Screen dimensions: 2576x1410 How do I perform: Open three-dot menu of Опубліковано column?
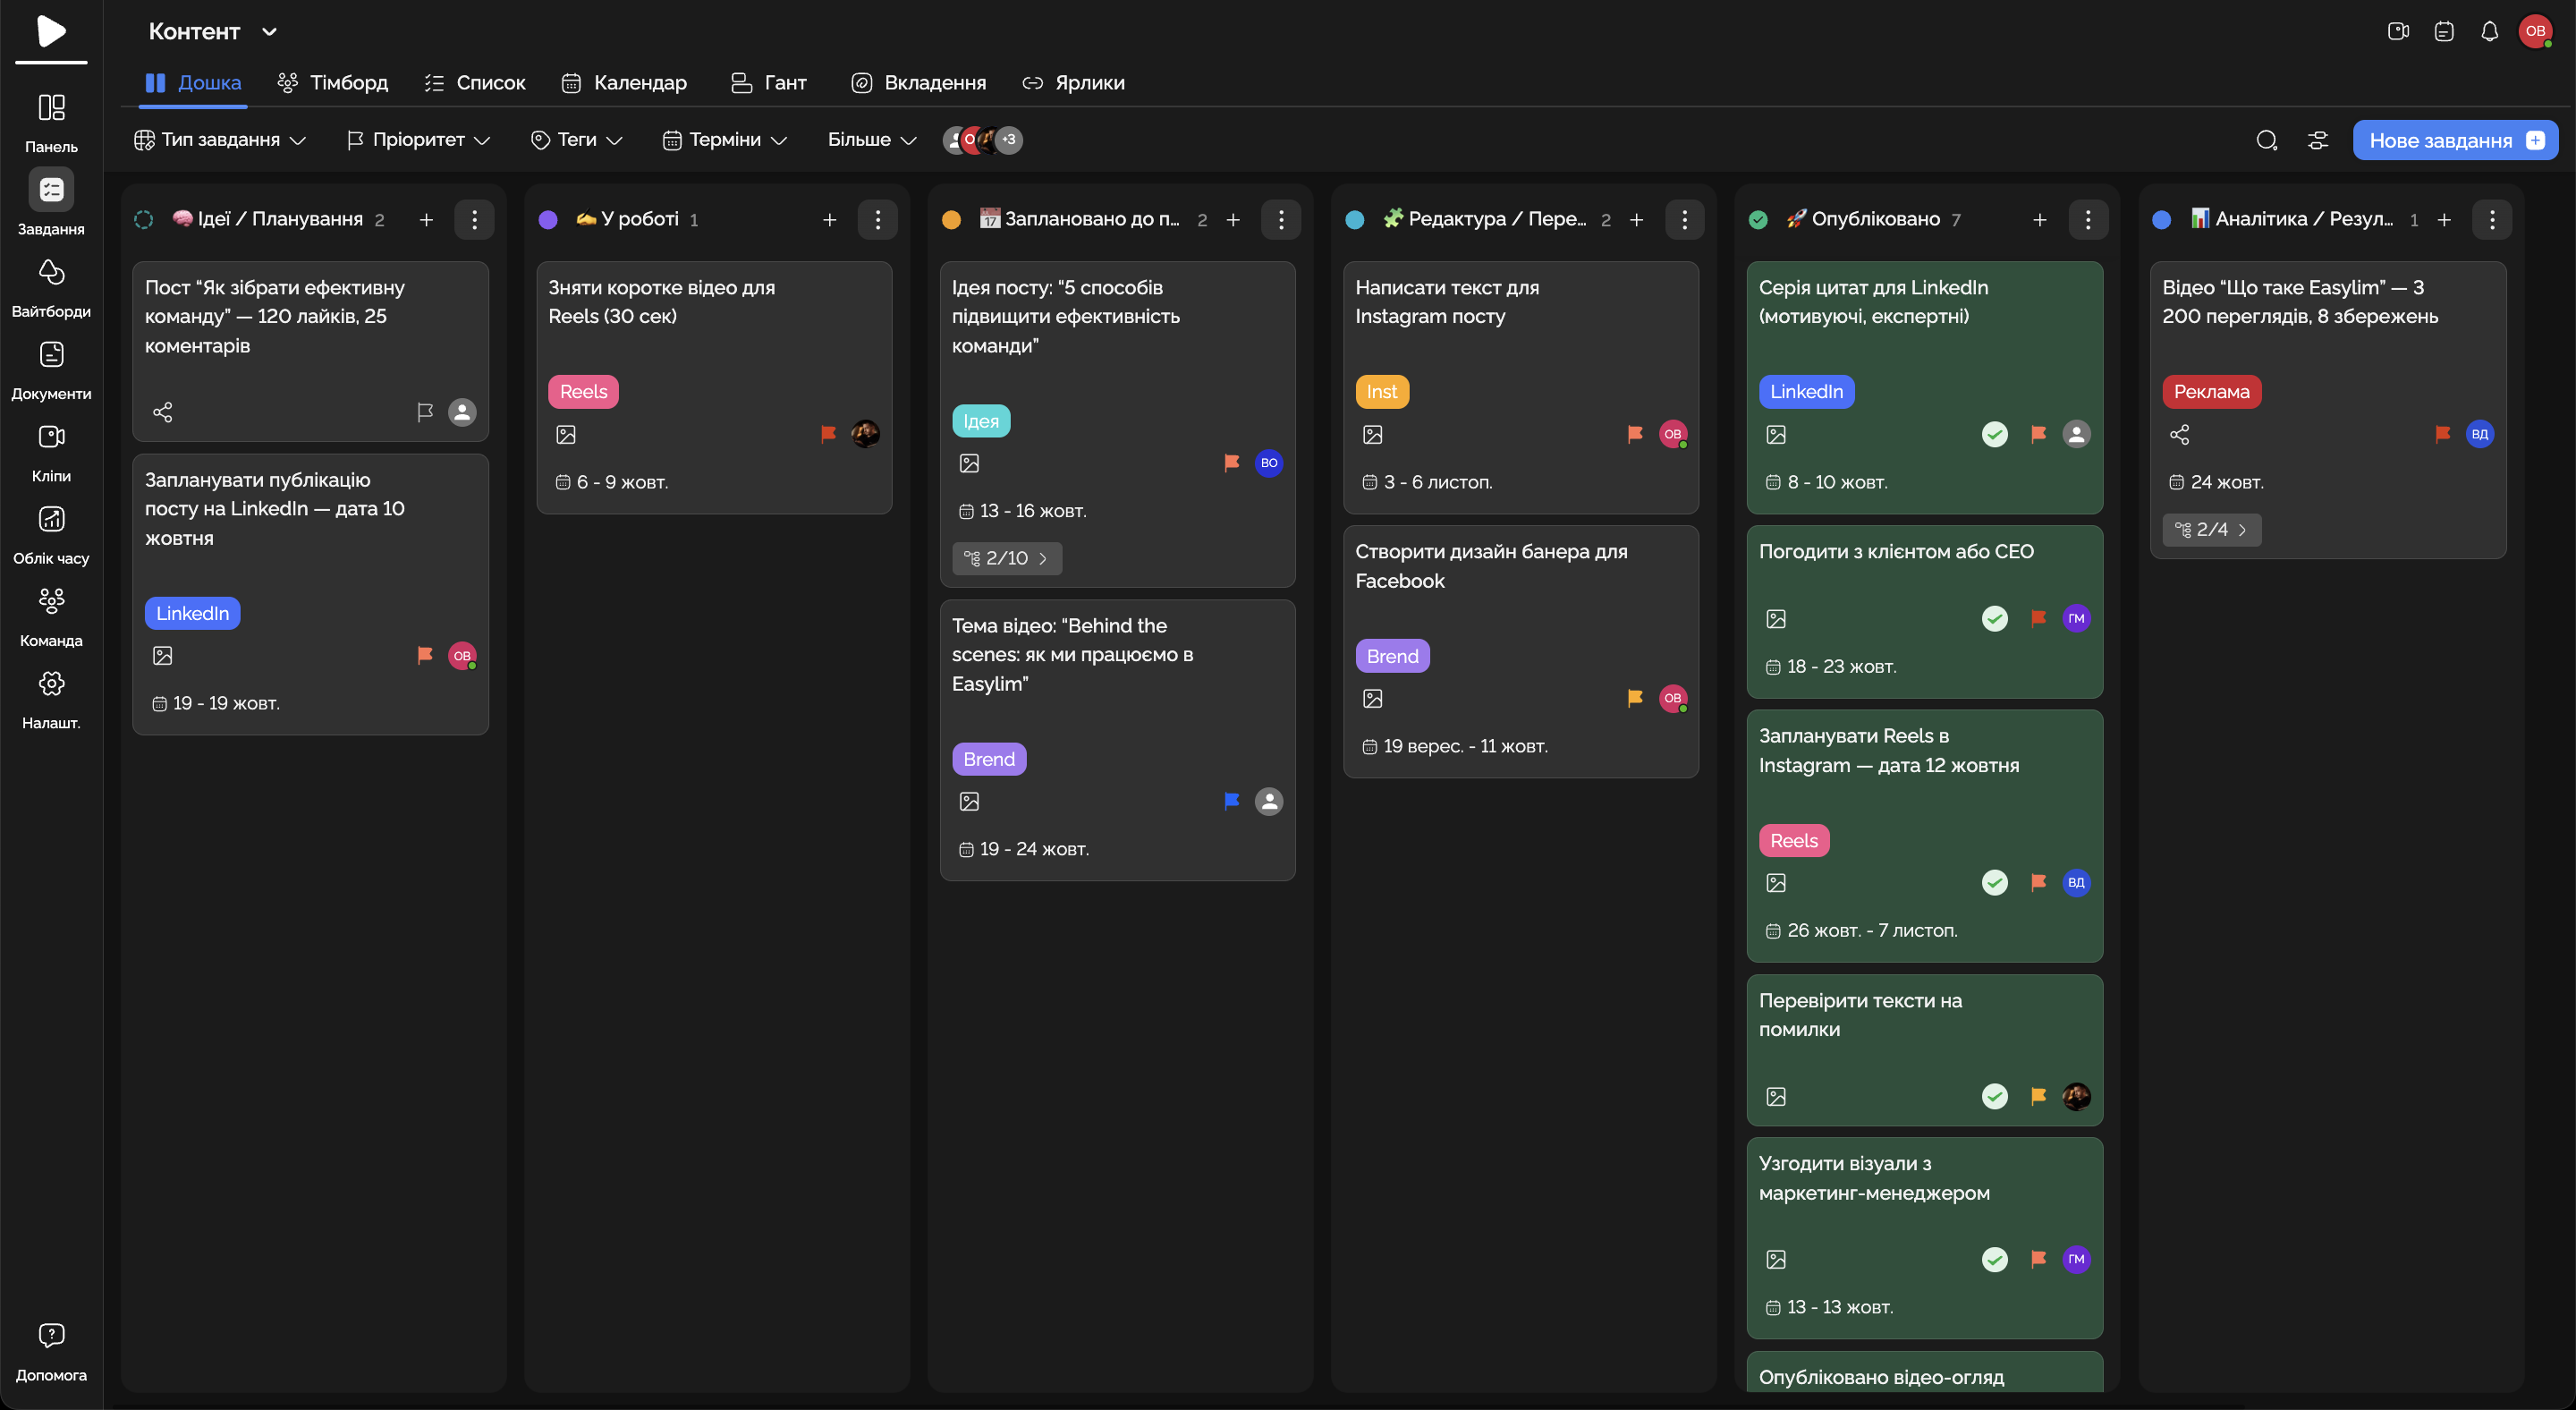(x=2087, y=219)
